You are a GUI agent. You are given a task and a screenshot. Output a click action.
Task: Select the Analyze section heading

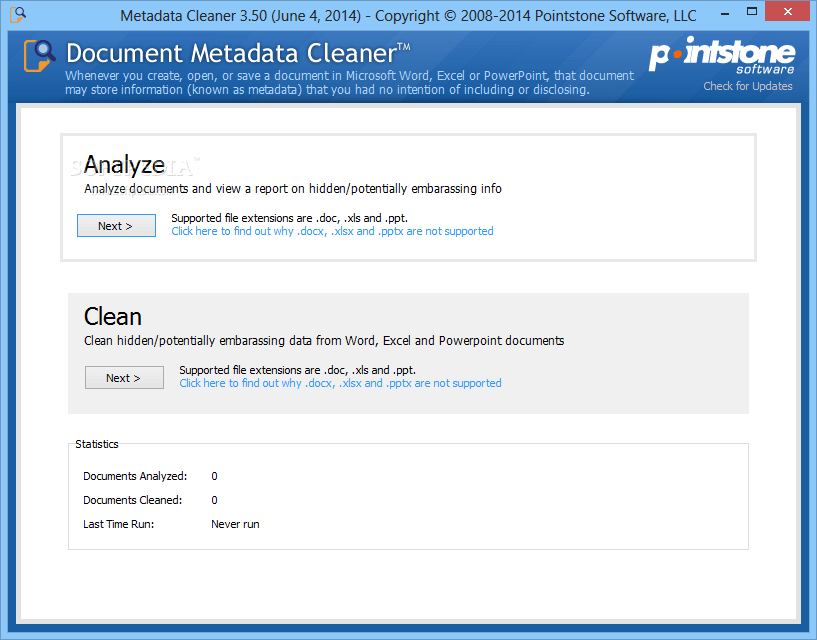coord(124,164)
